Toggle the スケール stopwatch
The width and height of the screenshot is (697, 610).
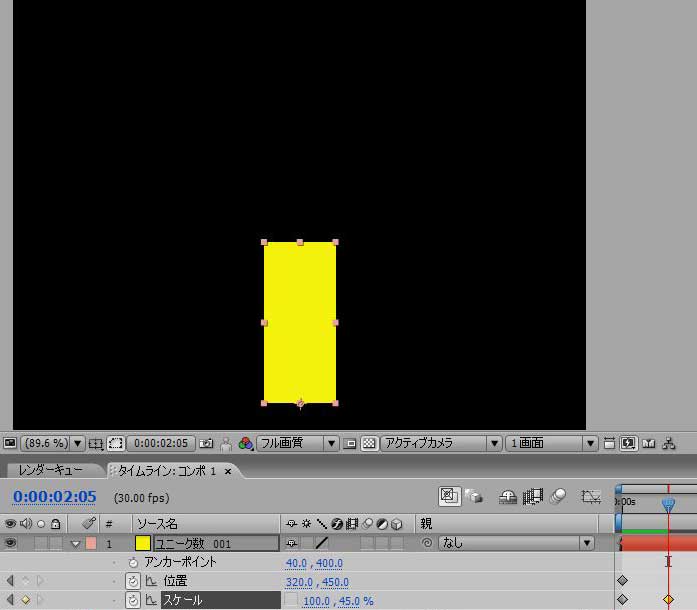click(133, 600)
